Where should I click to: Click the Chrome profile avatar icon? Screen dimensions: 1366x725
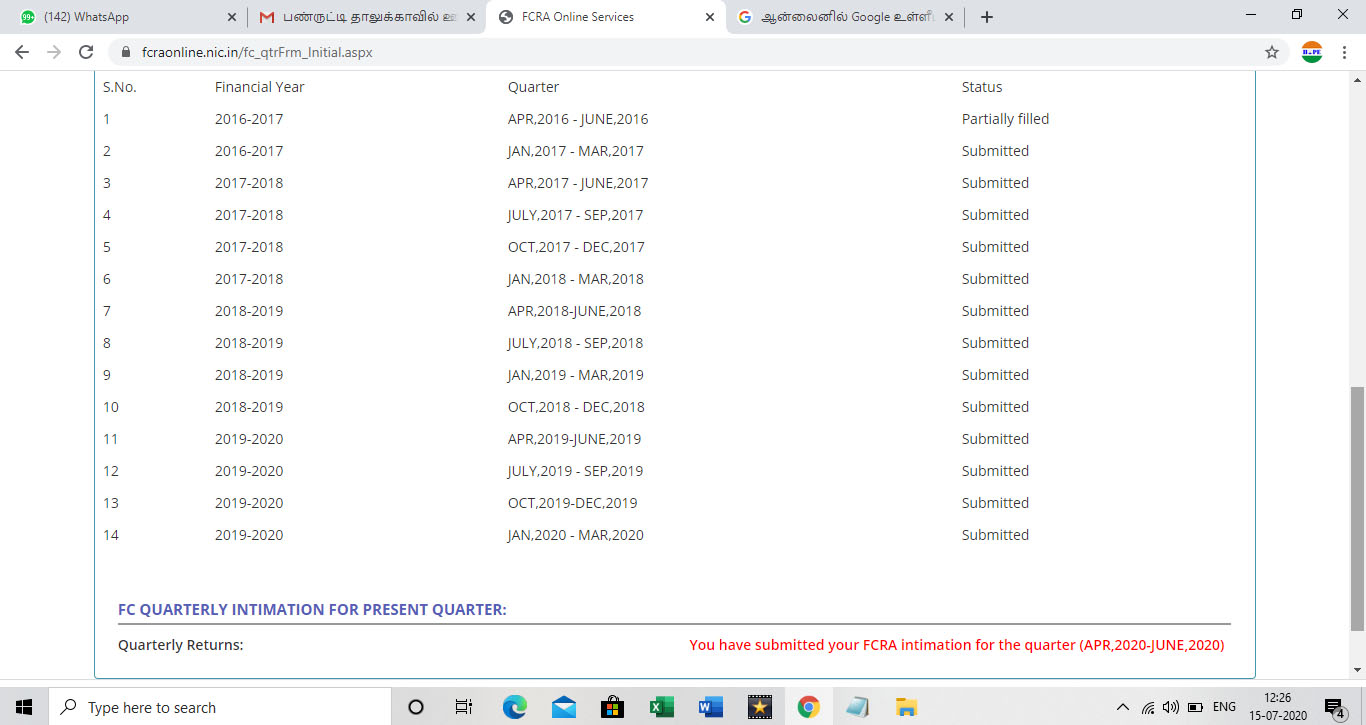1311,52
